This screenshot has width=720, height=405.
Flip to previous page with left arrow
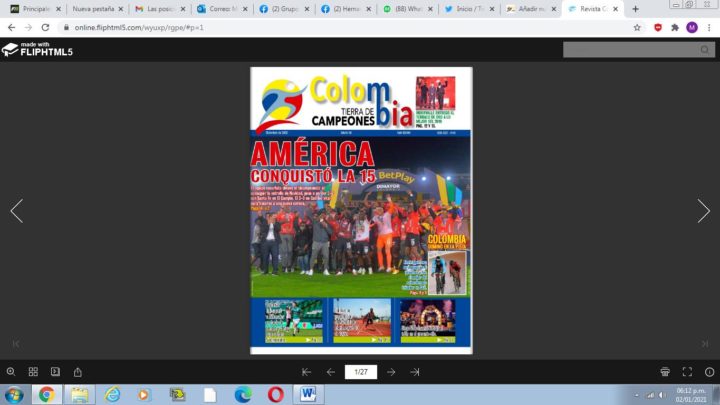click(17, 211)
